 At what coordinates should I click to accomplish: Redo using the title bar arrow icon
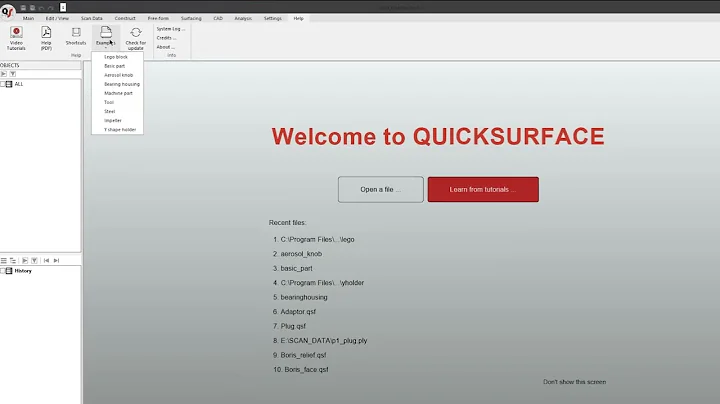(51, 7)
